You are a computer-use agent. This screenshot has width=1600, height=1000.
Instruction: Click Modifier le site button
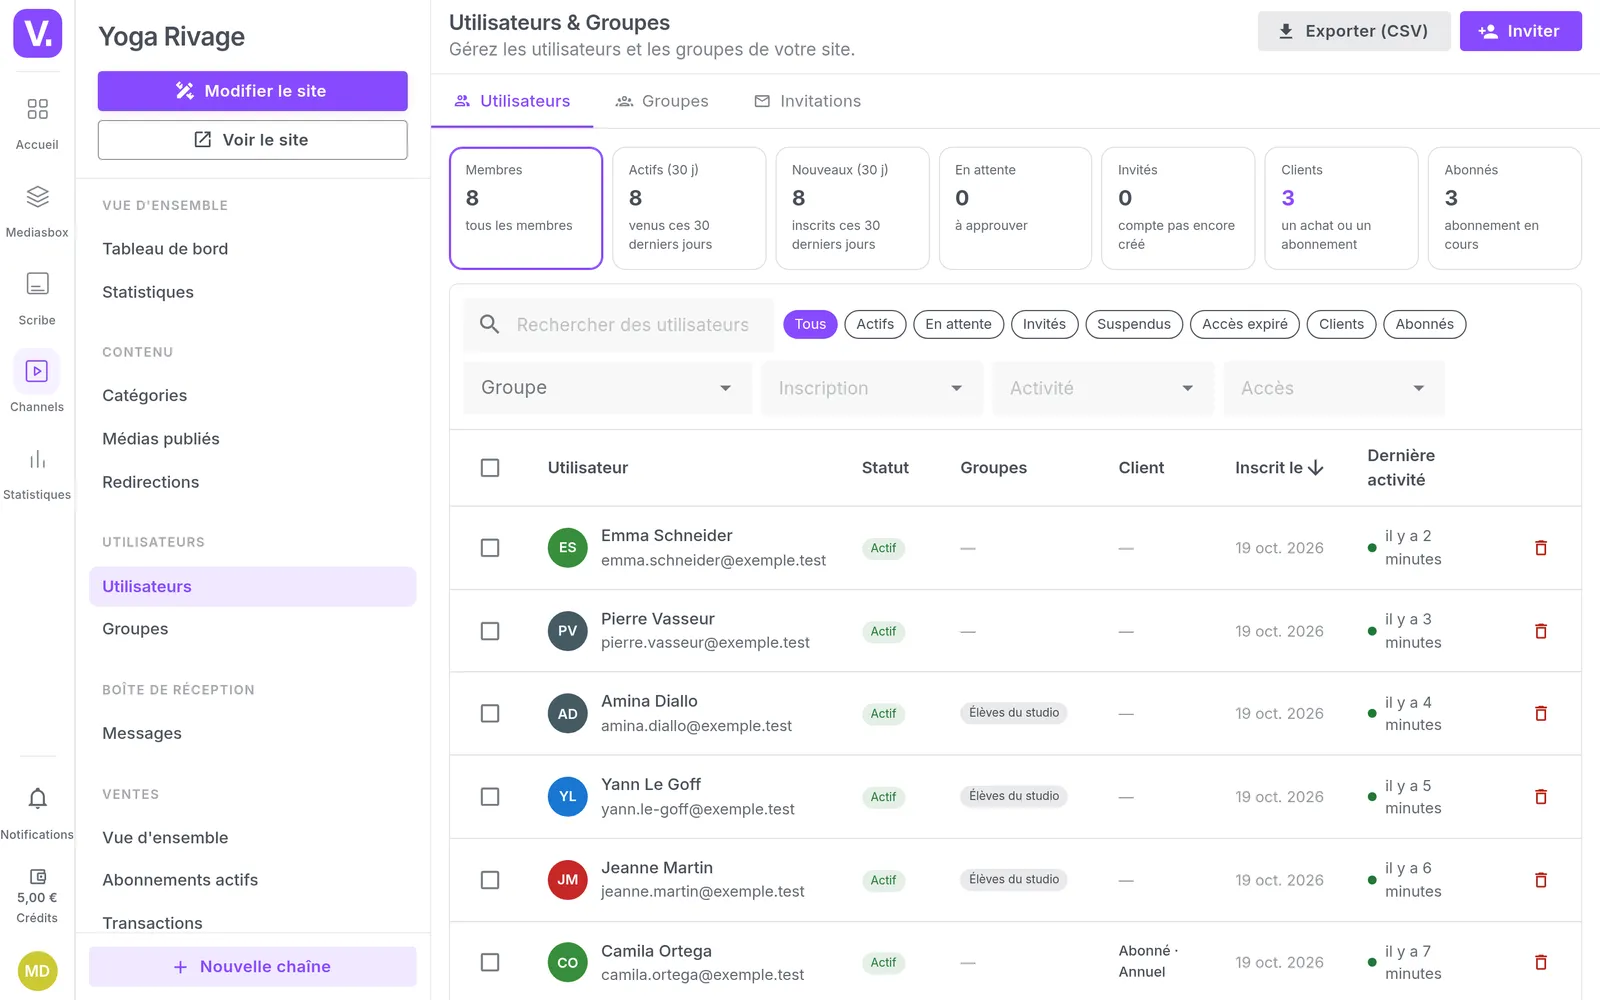pos(252,91)
